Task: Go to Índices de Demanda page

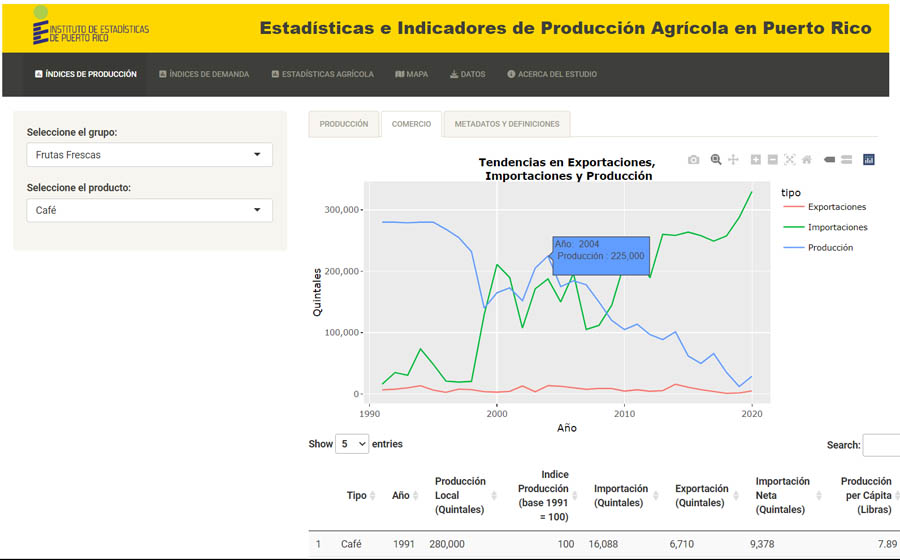Action: pos(204,74)
